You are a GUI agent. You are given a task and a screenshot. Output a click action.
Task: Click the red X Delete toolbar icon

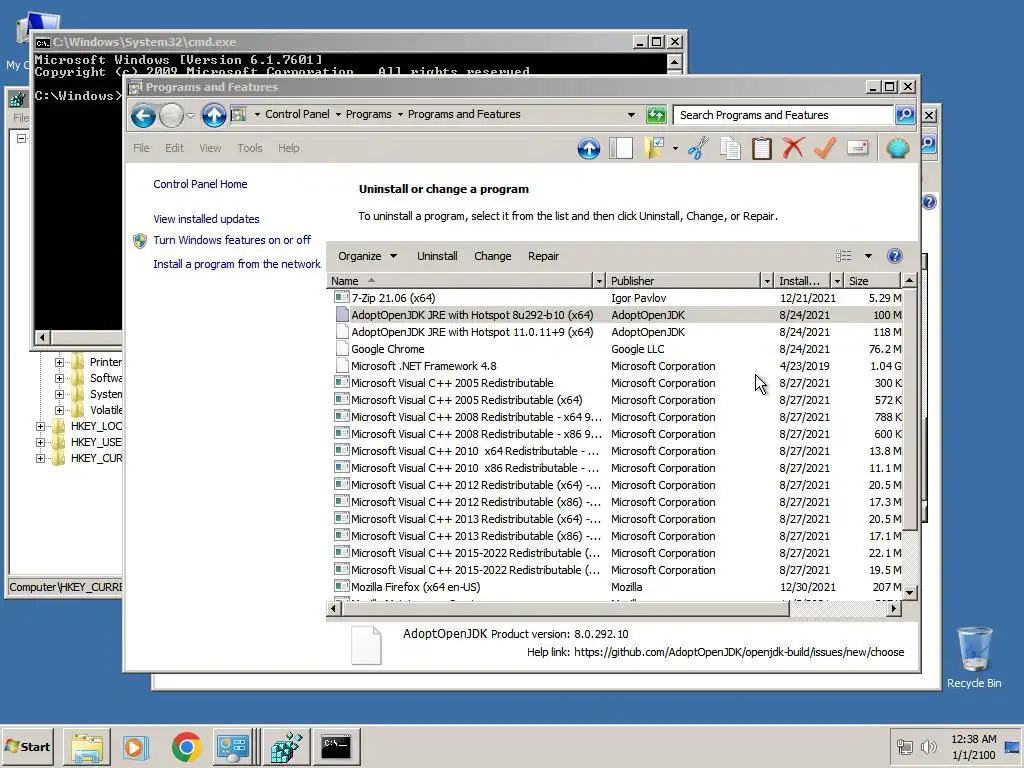pos(793,148)
